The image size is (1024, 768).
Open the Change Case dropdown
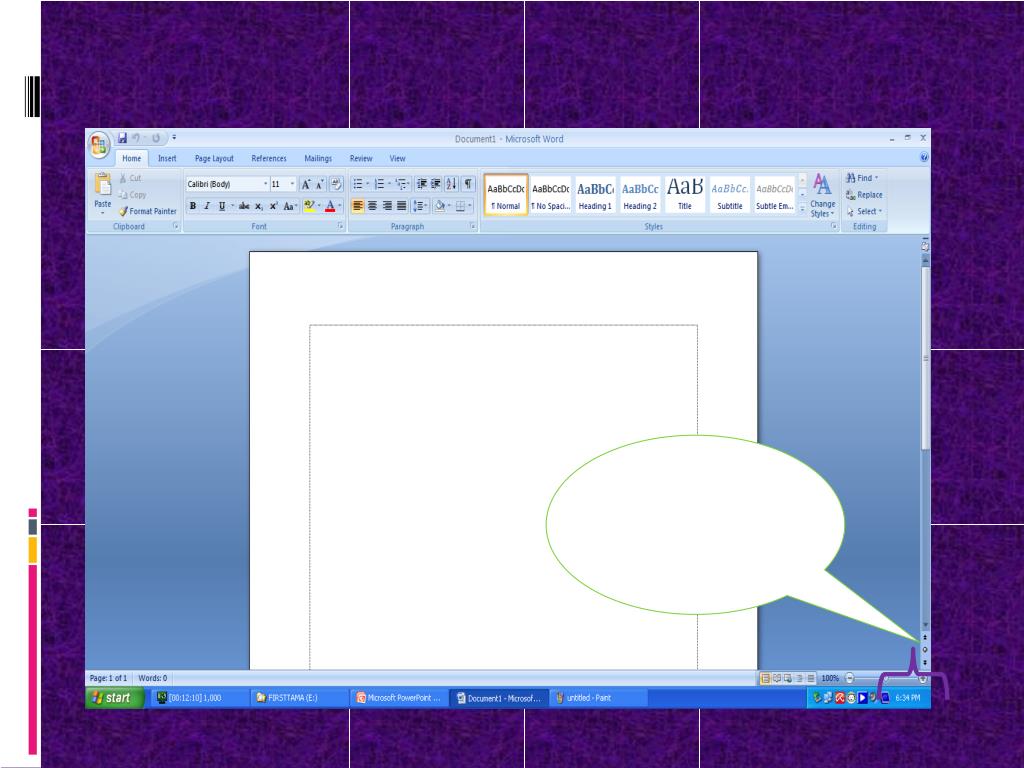(x=290, y=206)
